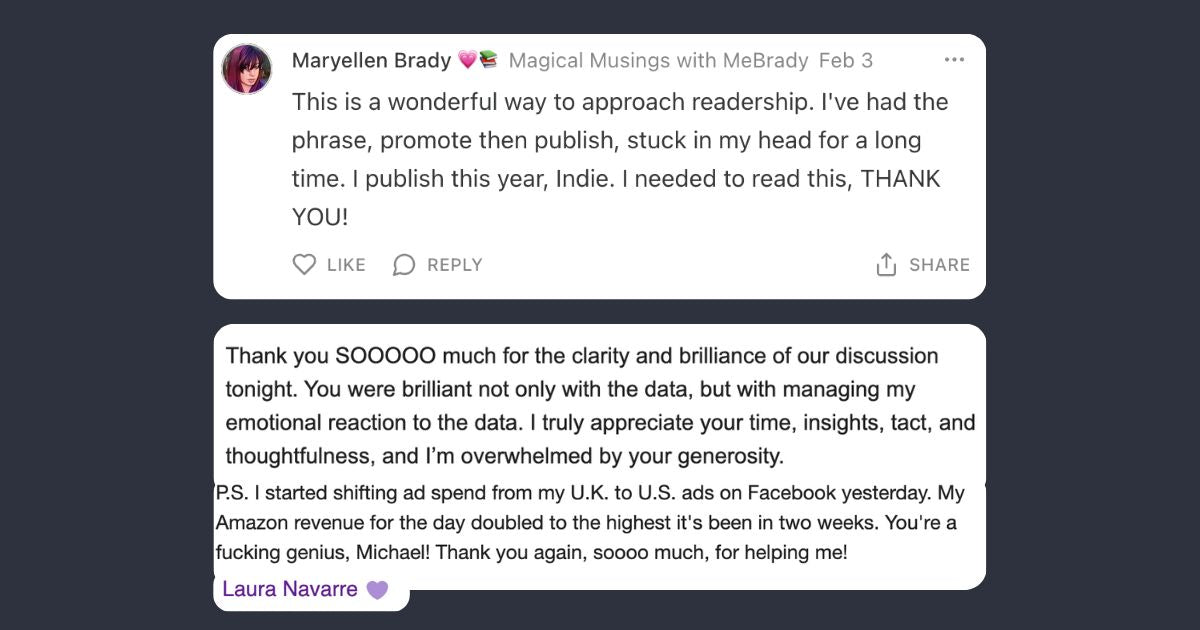Image resolution: width=1200 pixels, height=630 pixels.
Task: Click the Laura Navarre name link
Action: click(291, 589)
